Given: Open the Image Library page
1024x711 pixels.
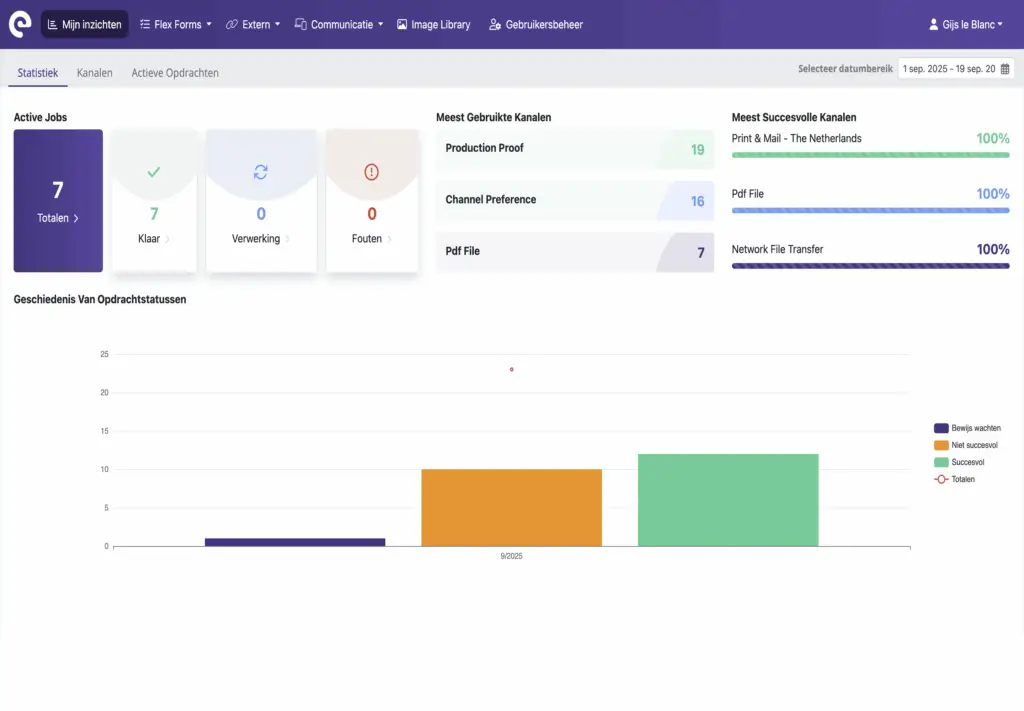Looking at the screenshot, I should tap(433, 24).
